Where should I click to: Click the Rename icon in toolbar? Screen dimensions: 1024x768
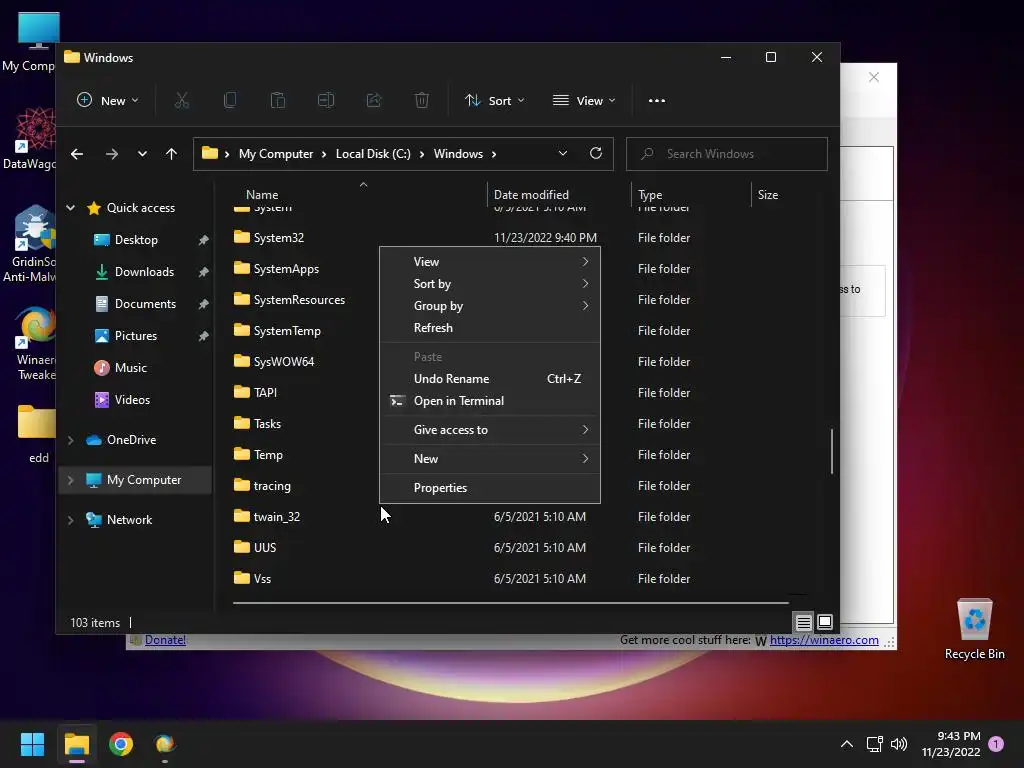pos(326,101)
